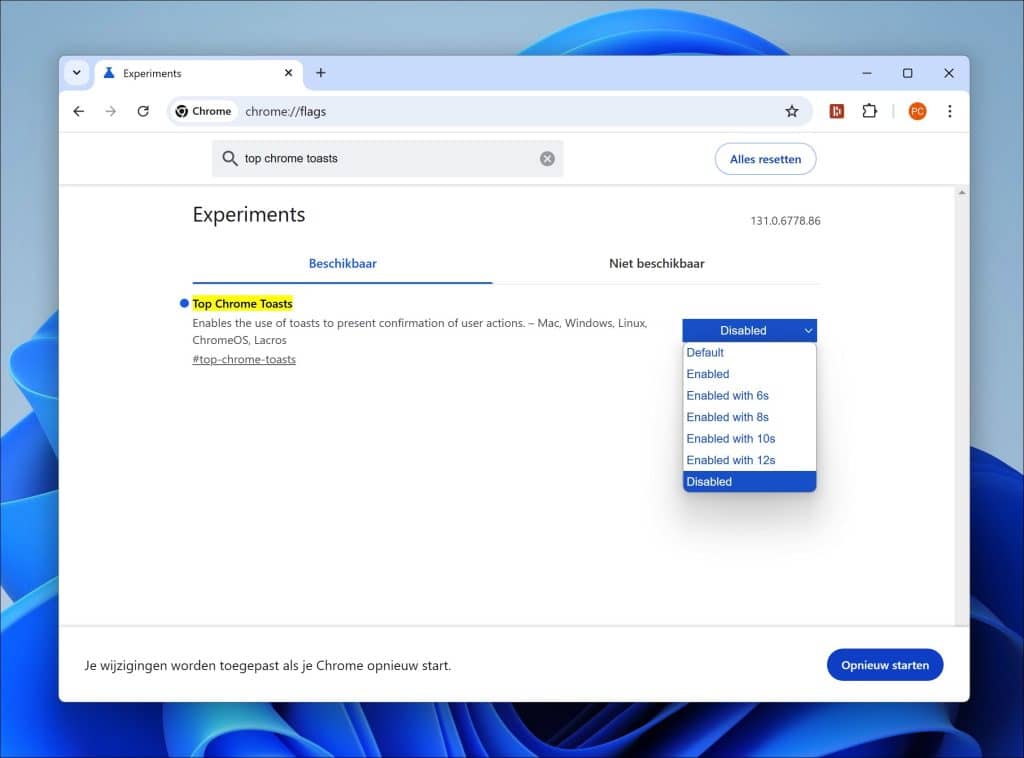The image size is (1024, 758).
Task: Click the Top Chrome Toasts title
Action: (x=242, y=304)
